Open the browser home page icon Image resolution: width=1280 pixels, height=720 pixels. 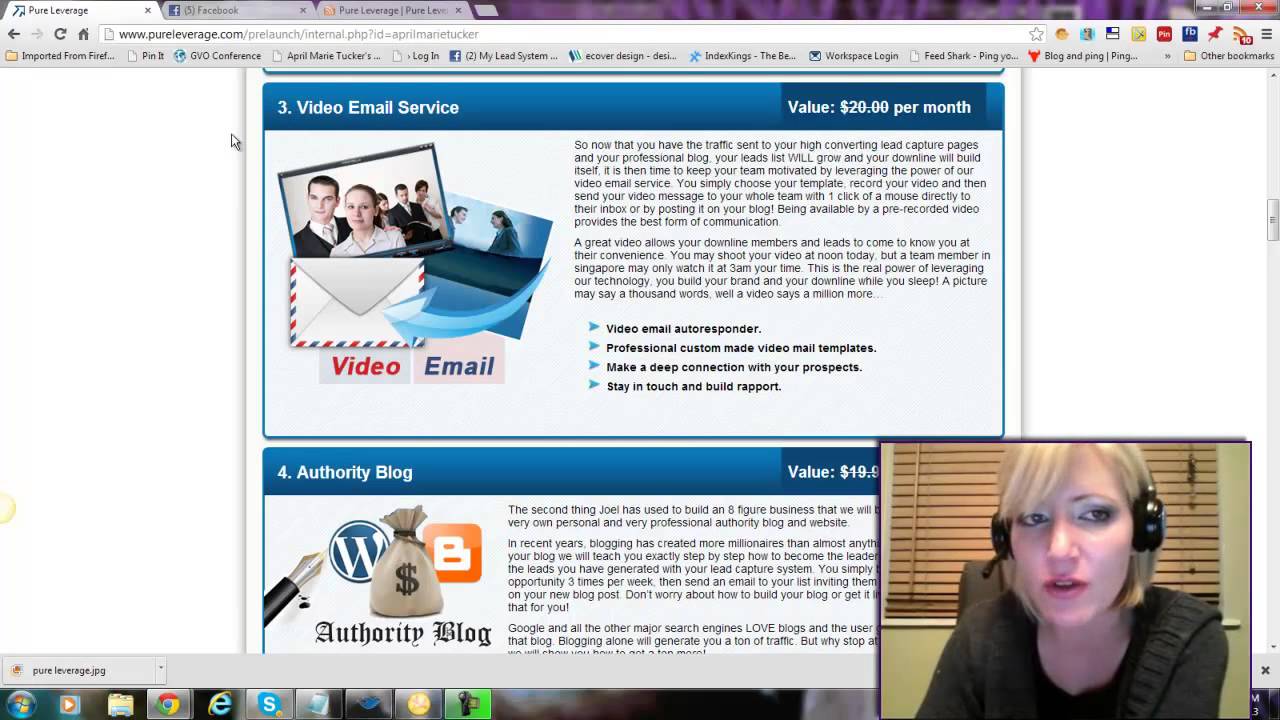click(x=83, y=34)
